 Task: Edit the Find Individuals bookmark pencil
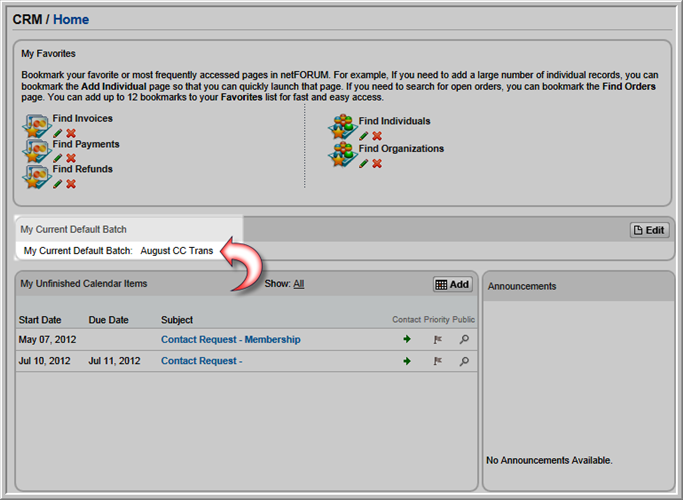click(x=364, y=136)
